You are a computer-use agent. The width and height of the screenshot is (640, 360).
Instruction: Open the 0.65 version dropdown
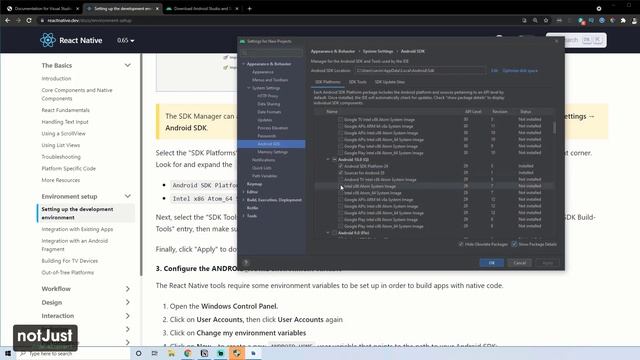(126, 40)
